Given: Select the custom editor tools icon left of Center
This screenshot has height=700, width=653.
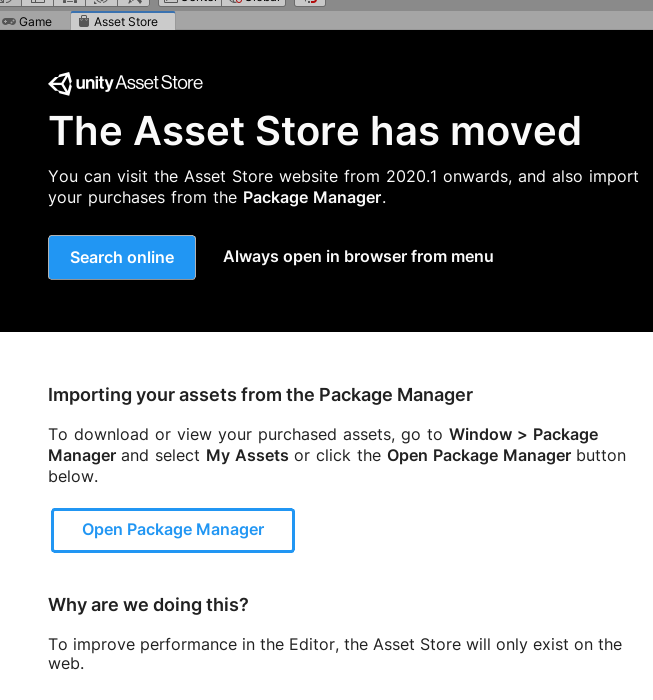Looking at the screenshot, I should [x=133, y=2].
